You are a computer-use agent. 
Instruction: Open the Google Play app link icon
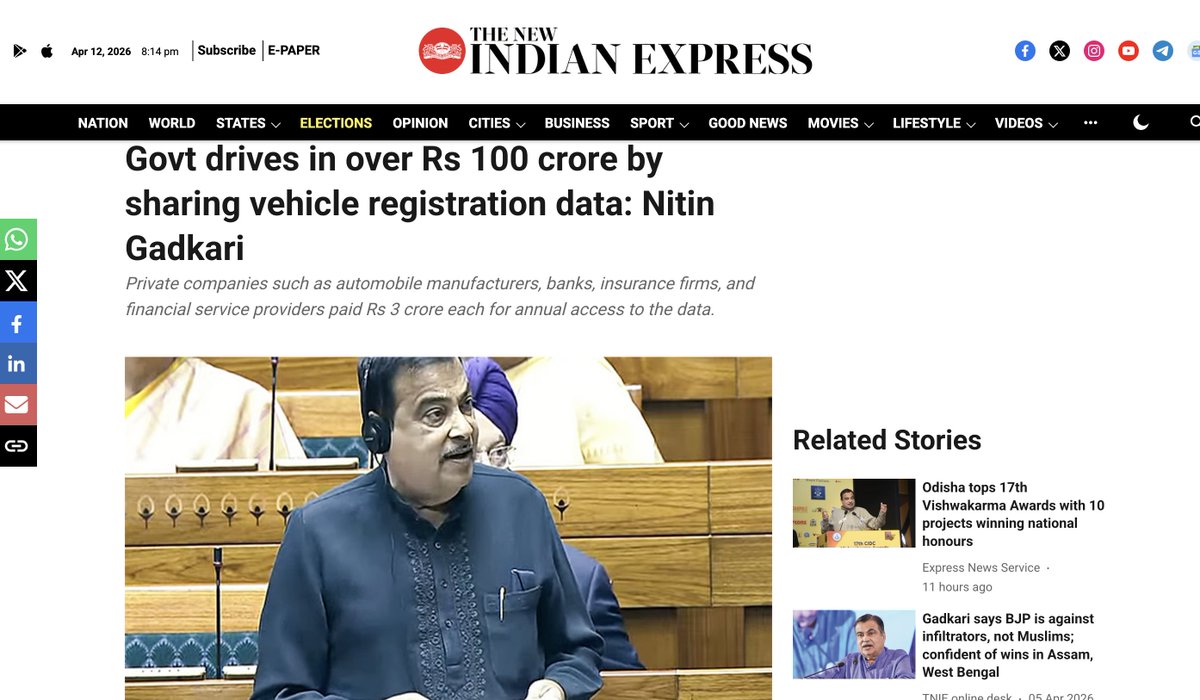pyautogui.click(x=20, y=51)
